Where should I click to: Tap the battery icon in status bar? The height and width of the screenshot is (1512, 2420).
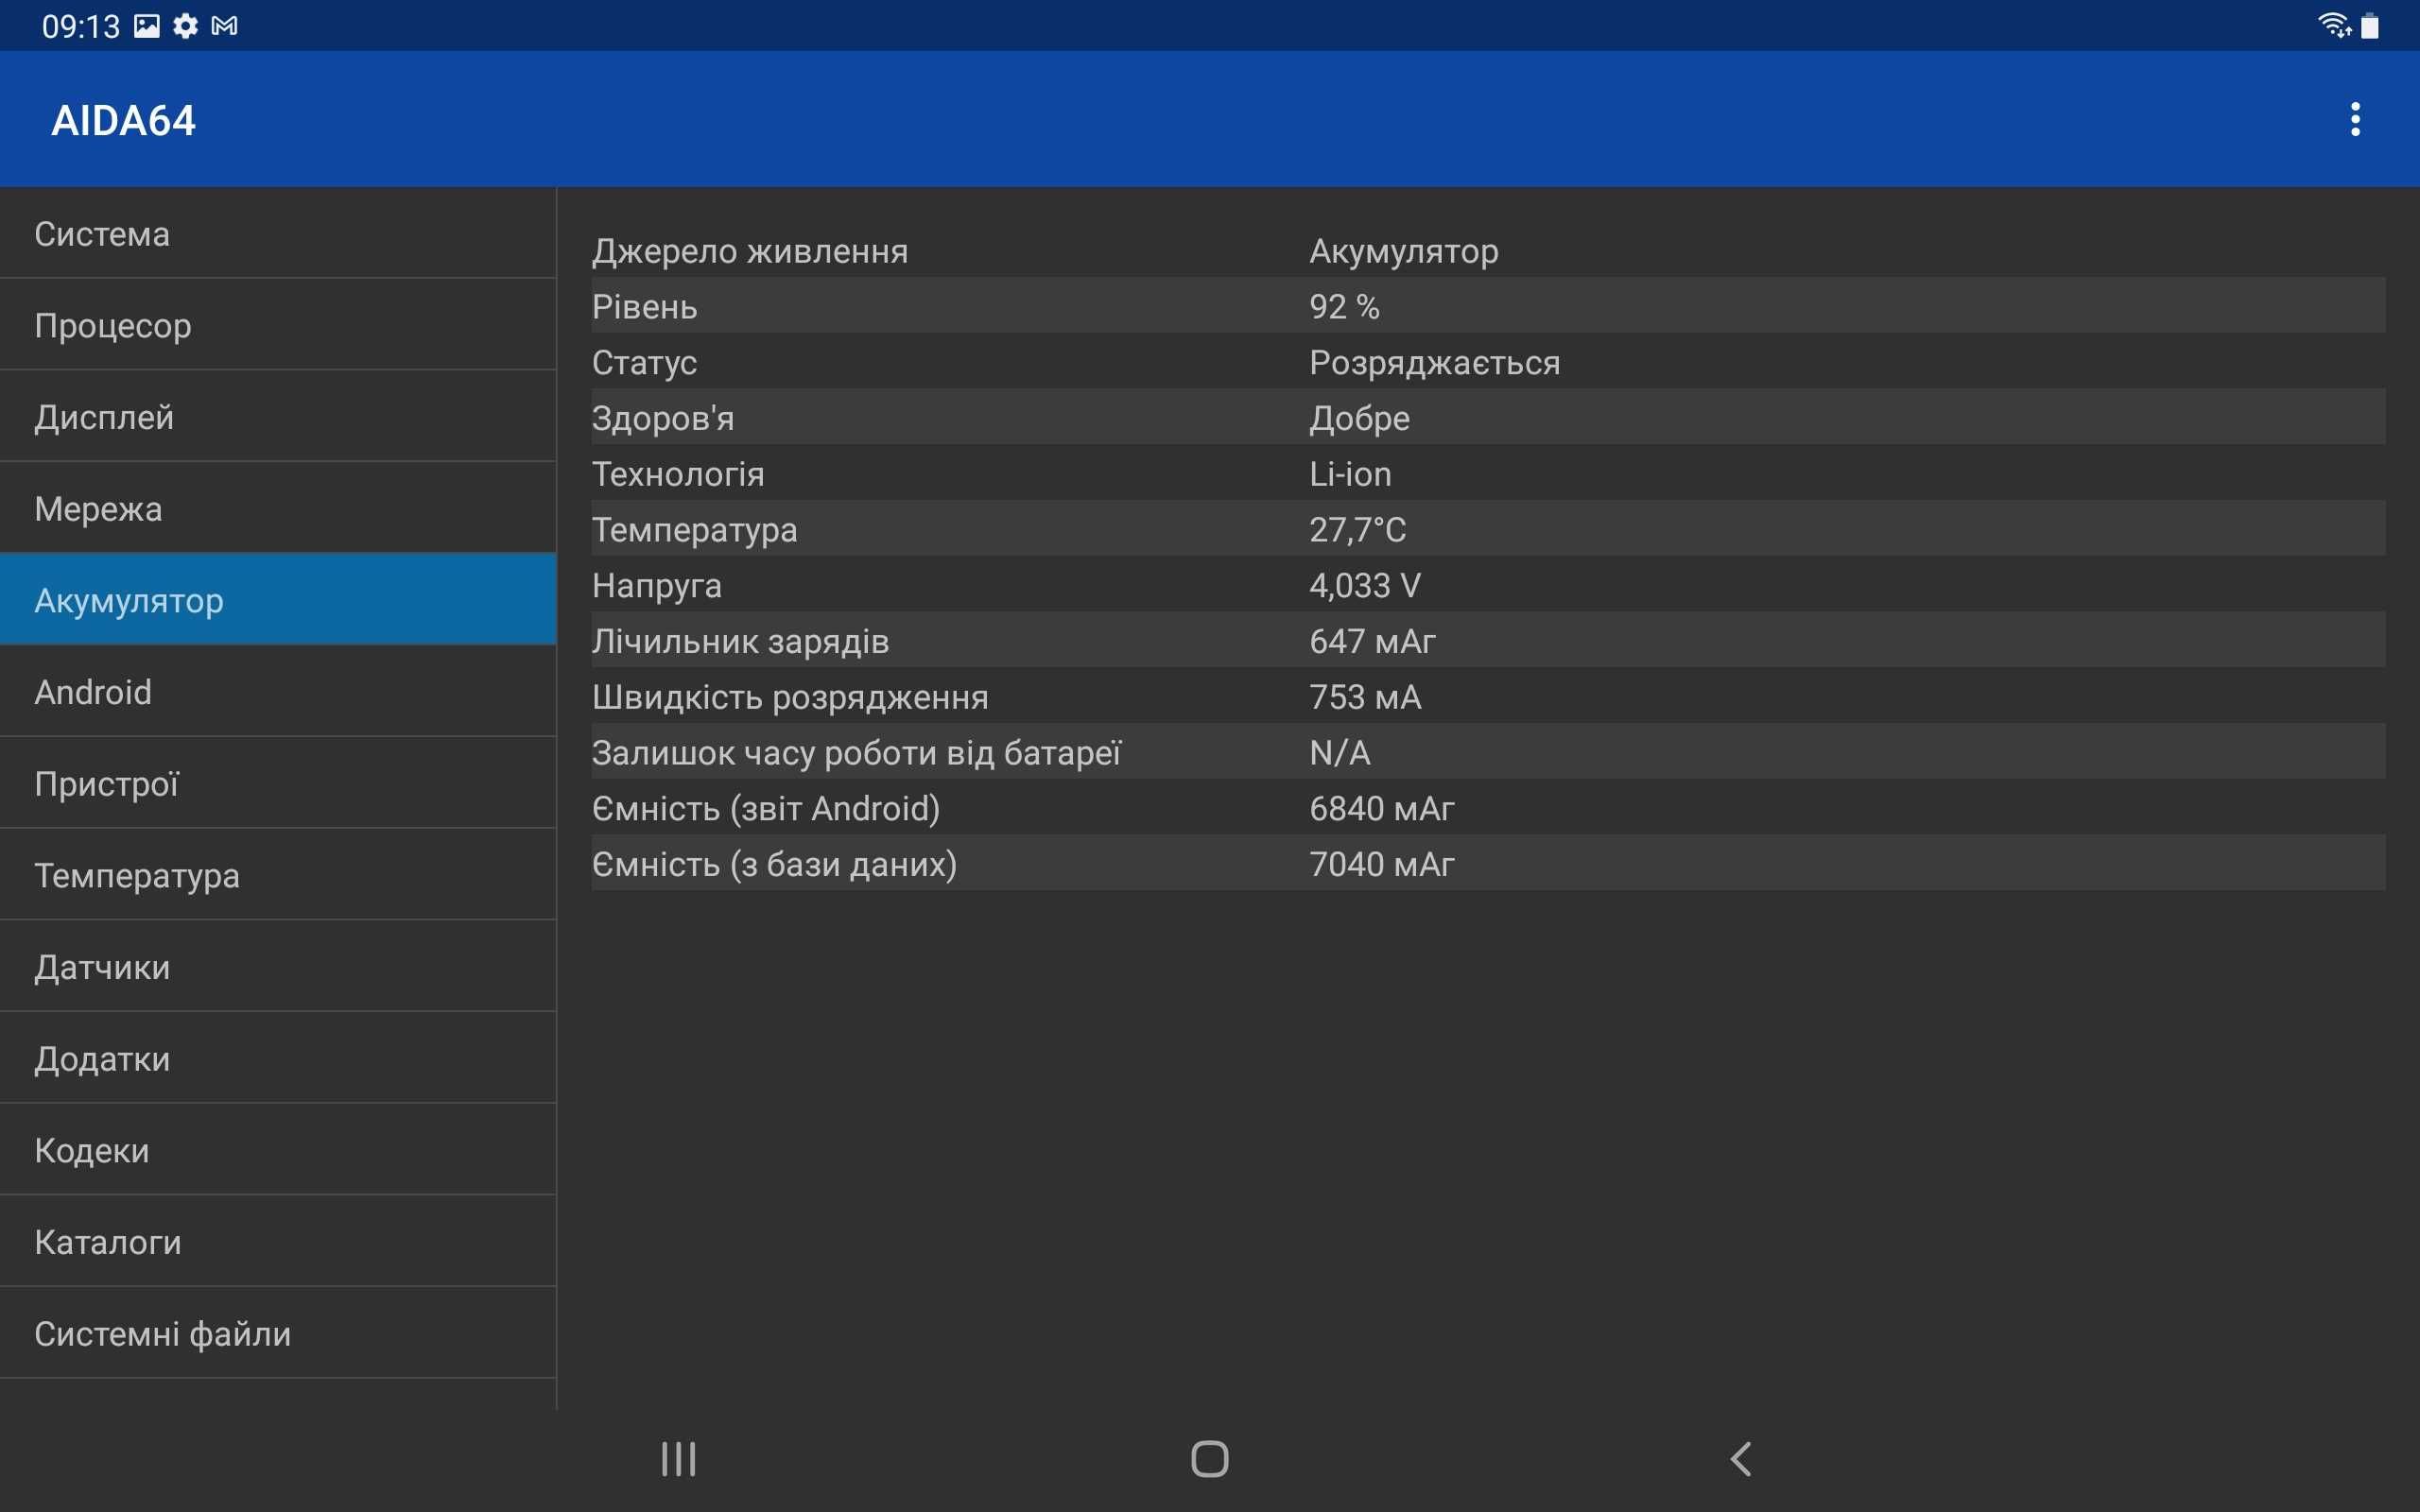point(2370,25)
